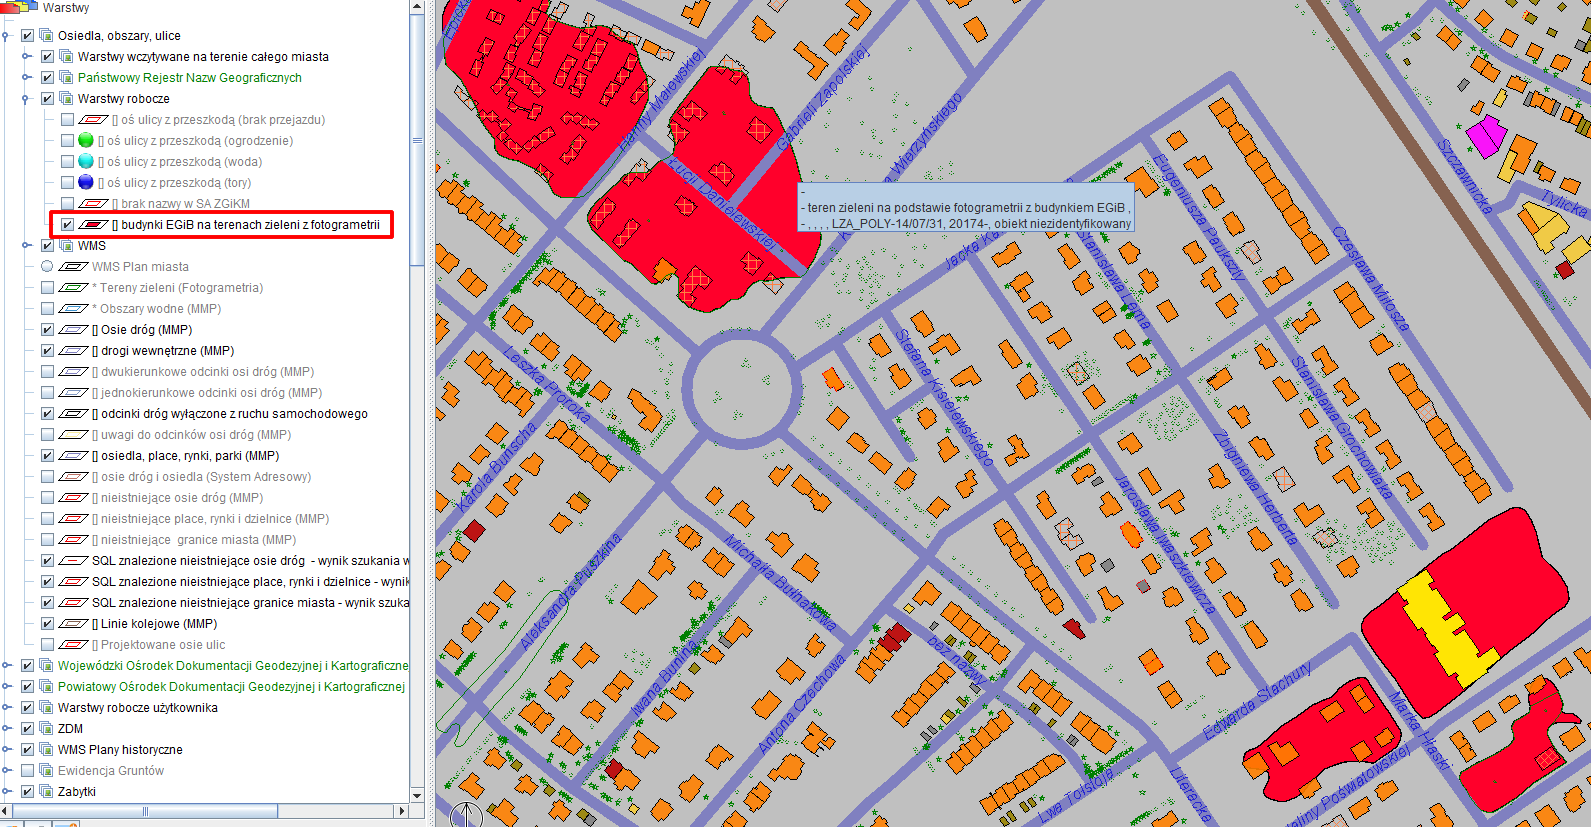Select the Osie dróg (MMP) layer label

(146, 330)
